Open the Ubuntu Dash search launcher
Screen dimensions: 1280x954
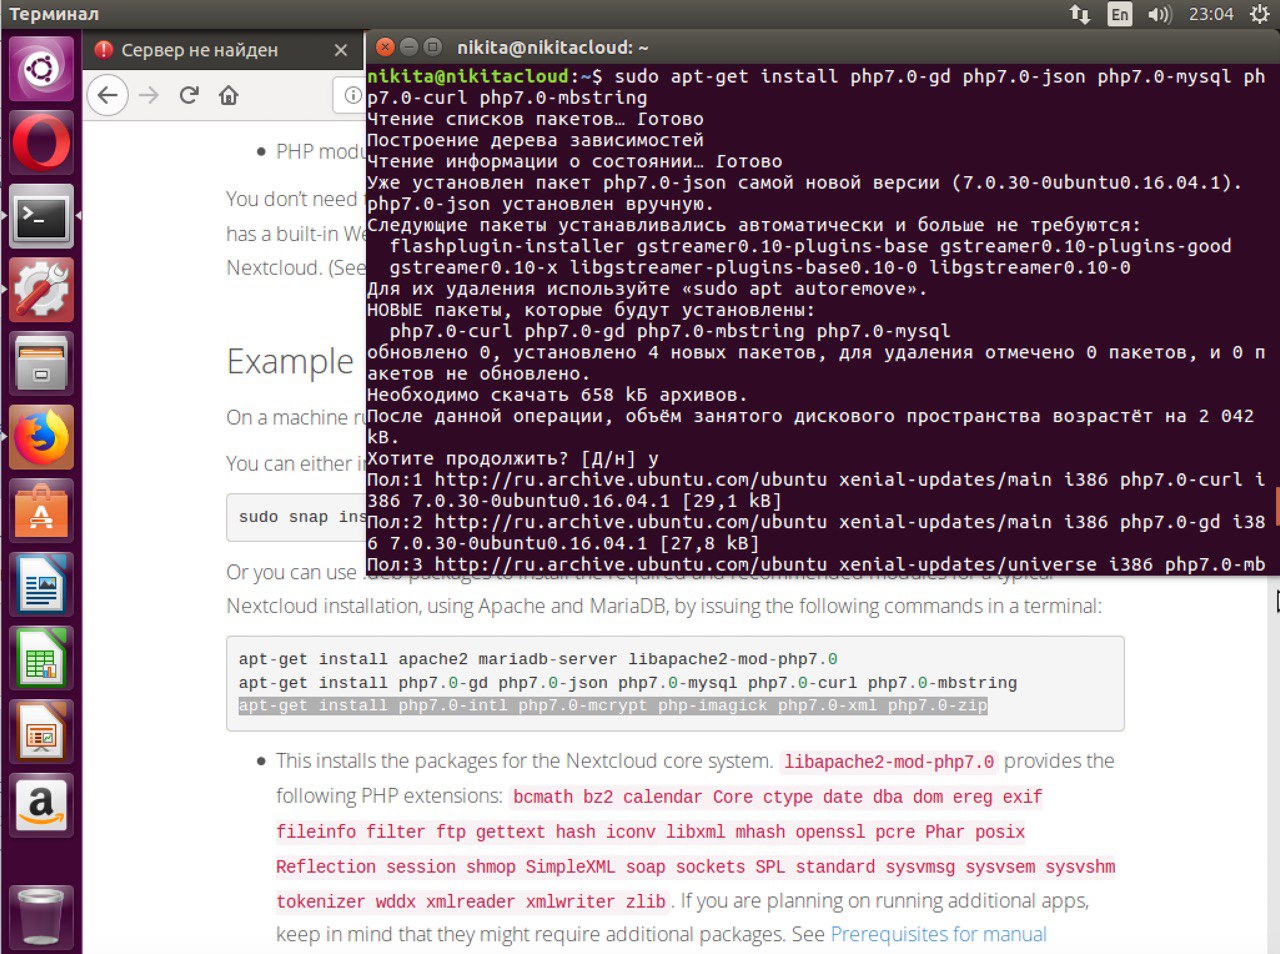tap(41, 68)
